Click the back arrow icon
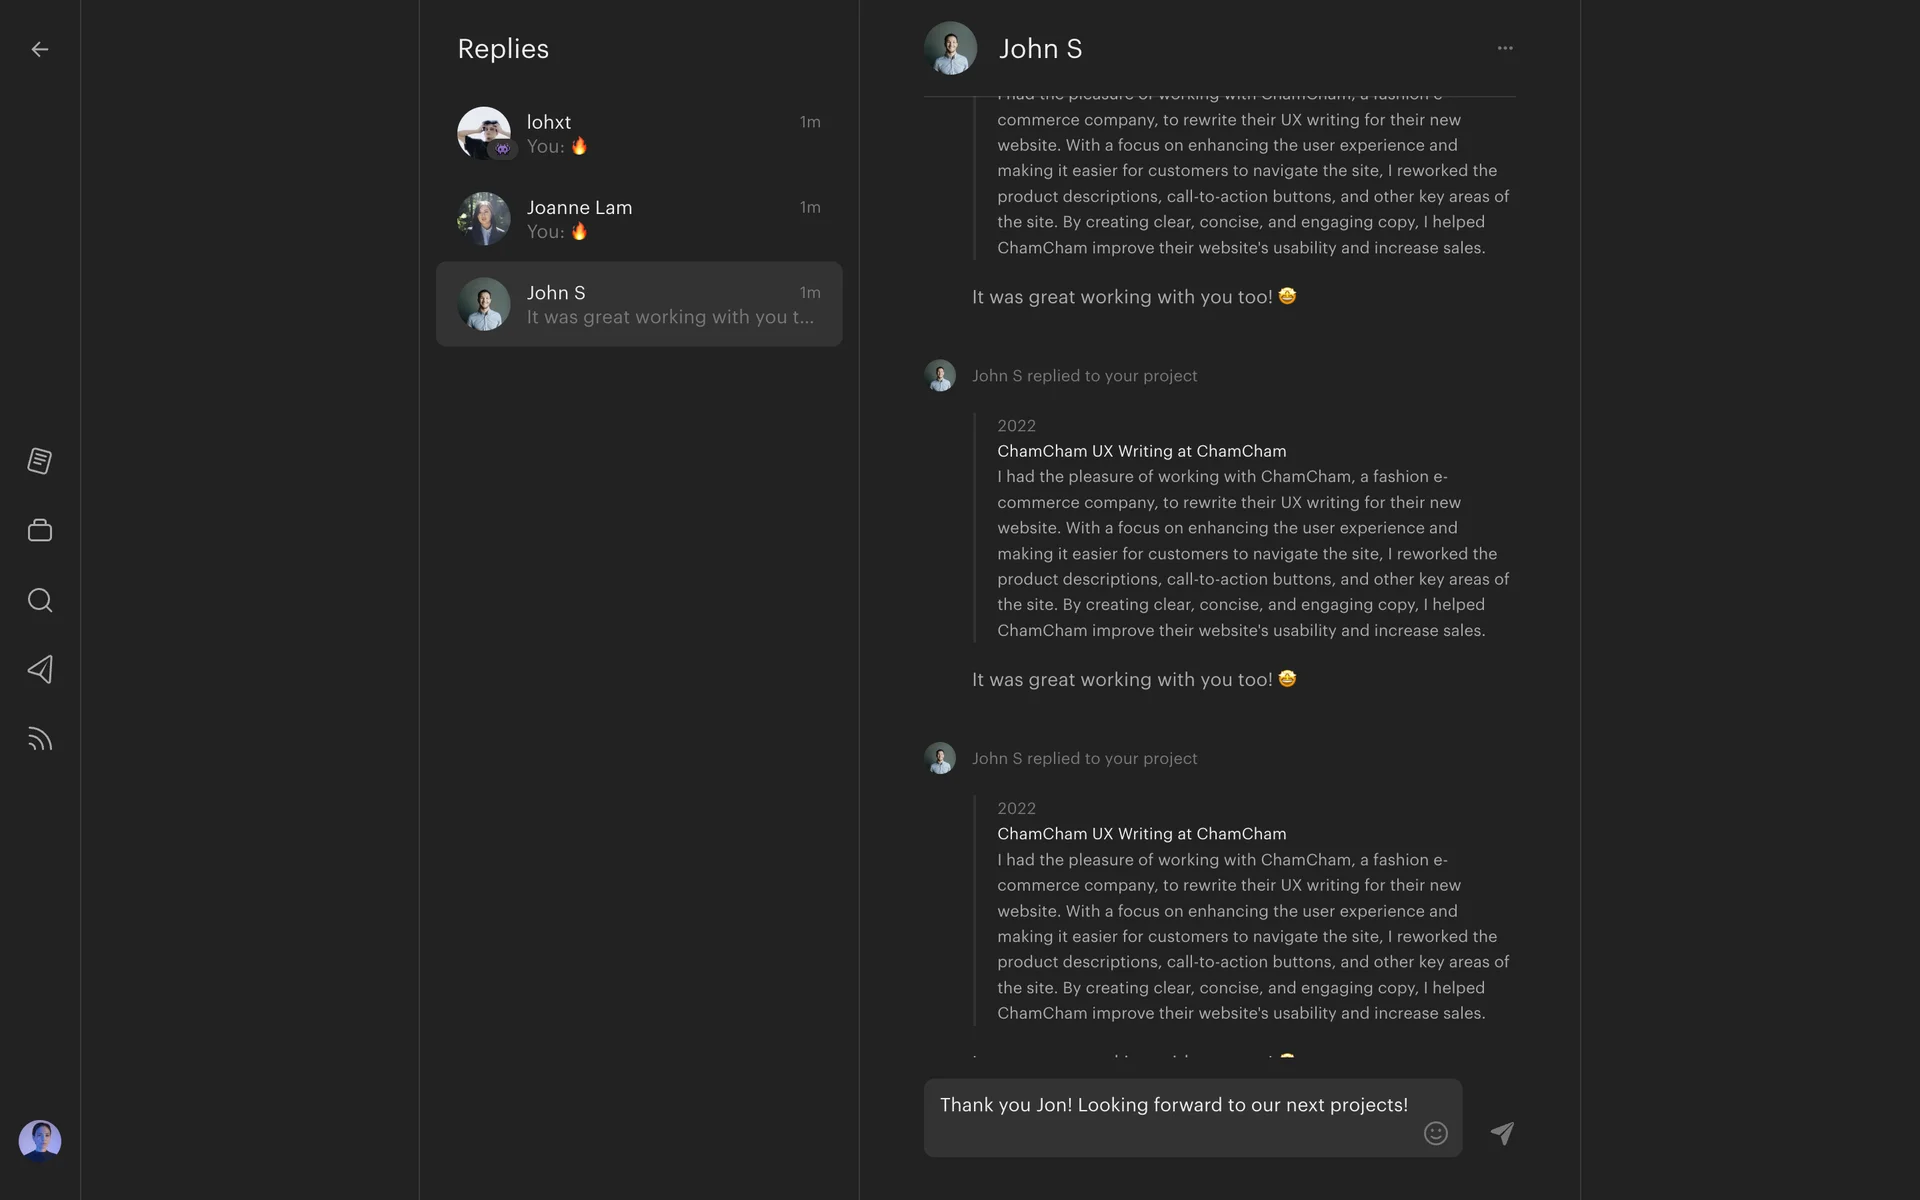Screen dimensions: 1920x1200 pos(40,49)
